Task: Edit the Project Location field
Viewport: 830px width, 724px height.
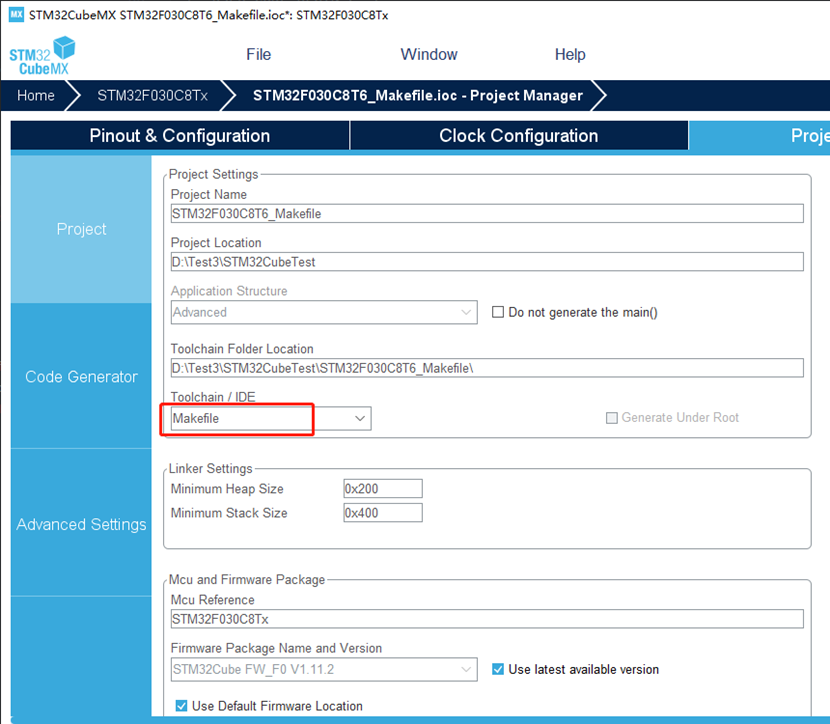Action: coord(487,262)
